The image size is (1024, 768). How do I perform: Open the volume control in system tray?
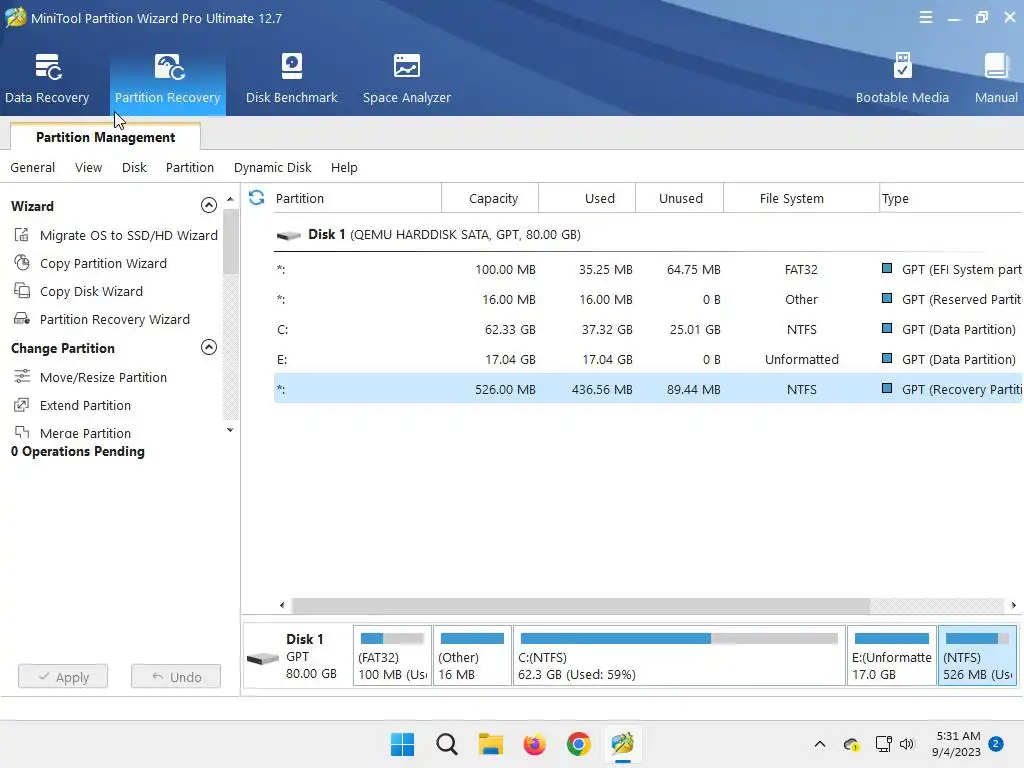click(907, 744)
